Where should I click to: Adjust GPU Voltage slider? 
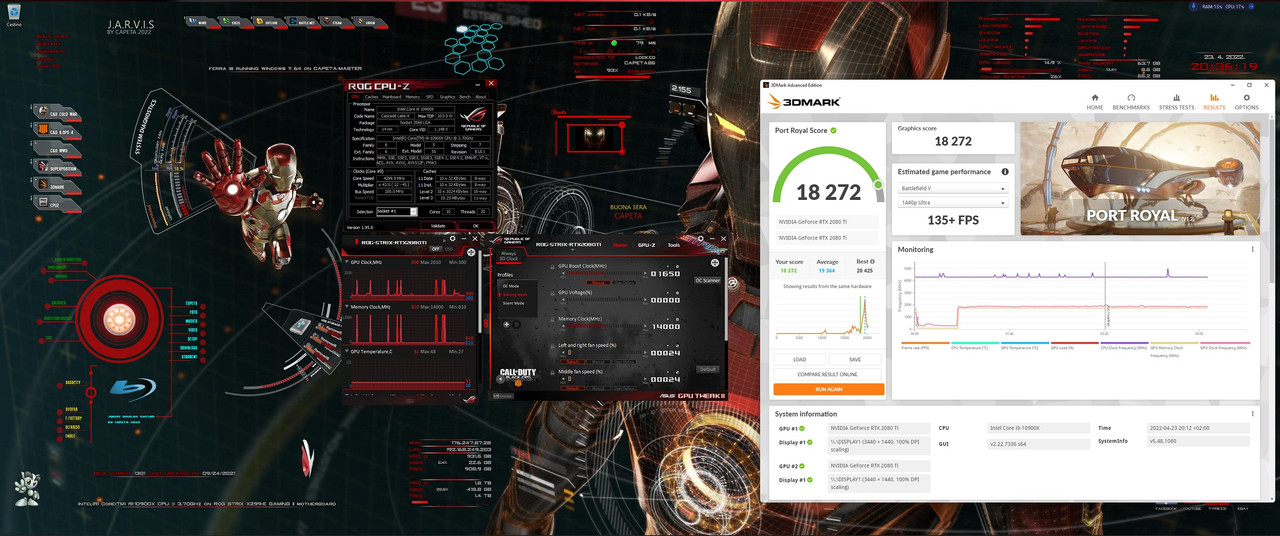(x=603, y=300)
